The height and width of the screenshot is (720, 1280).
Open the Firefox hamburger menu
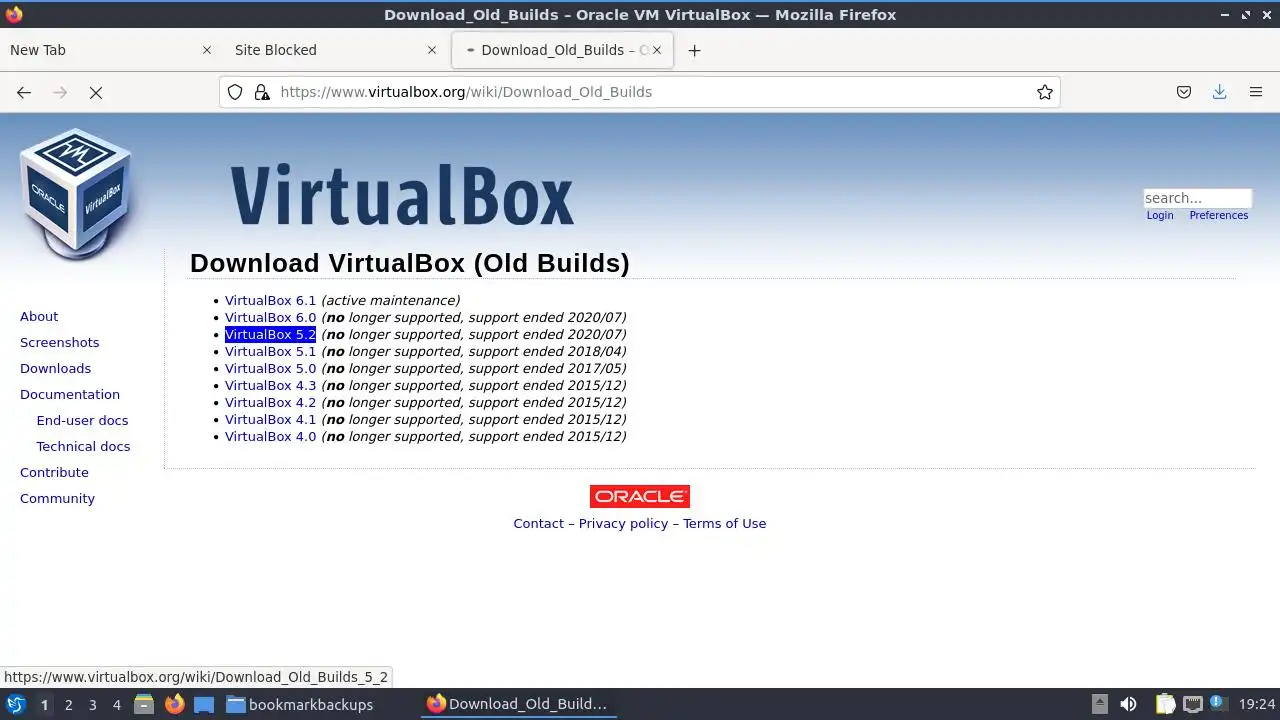(x=1256, y=92)
